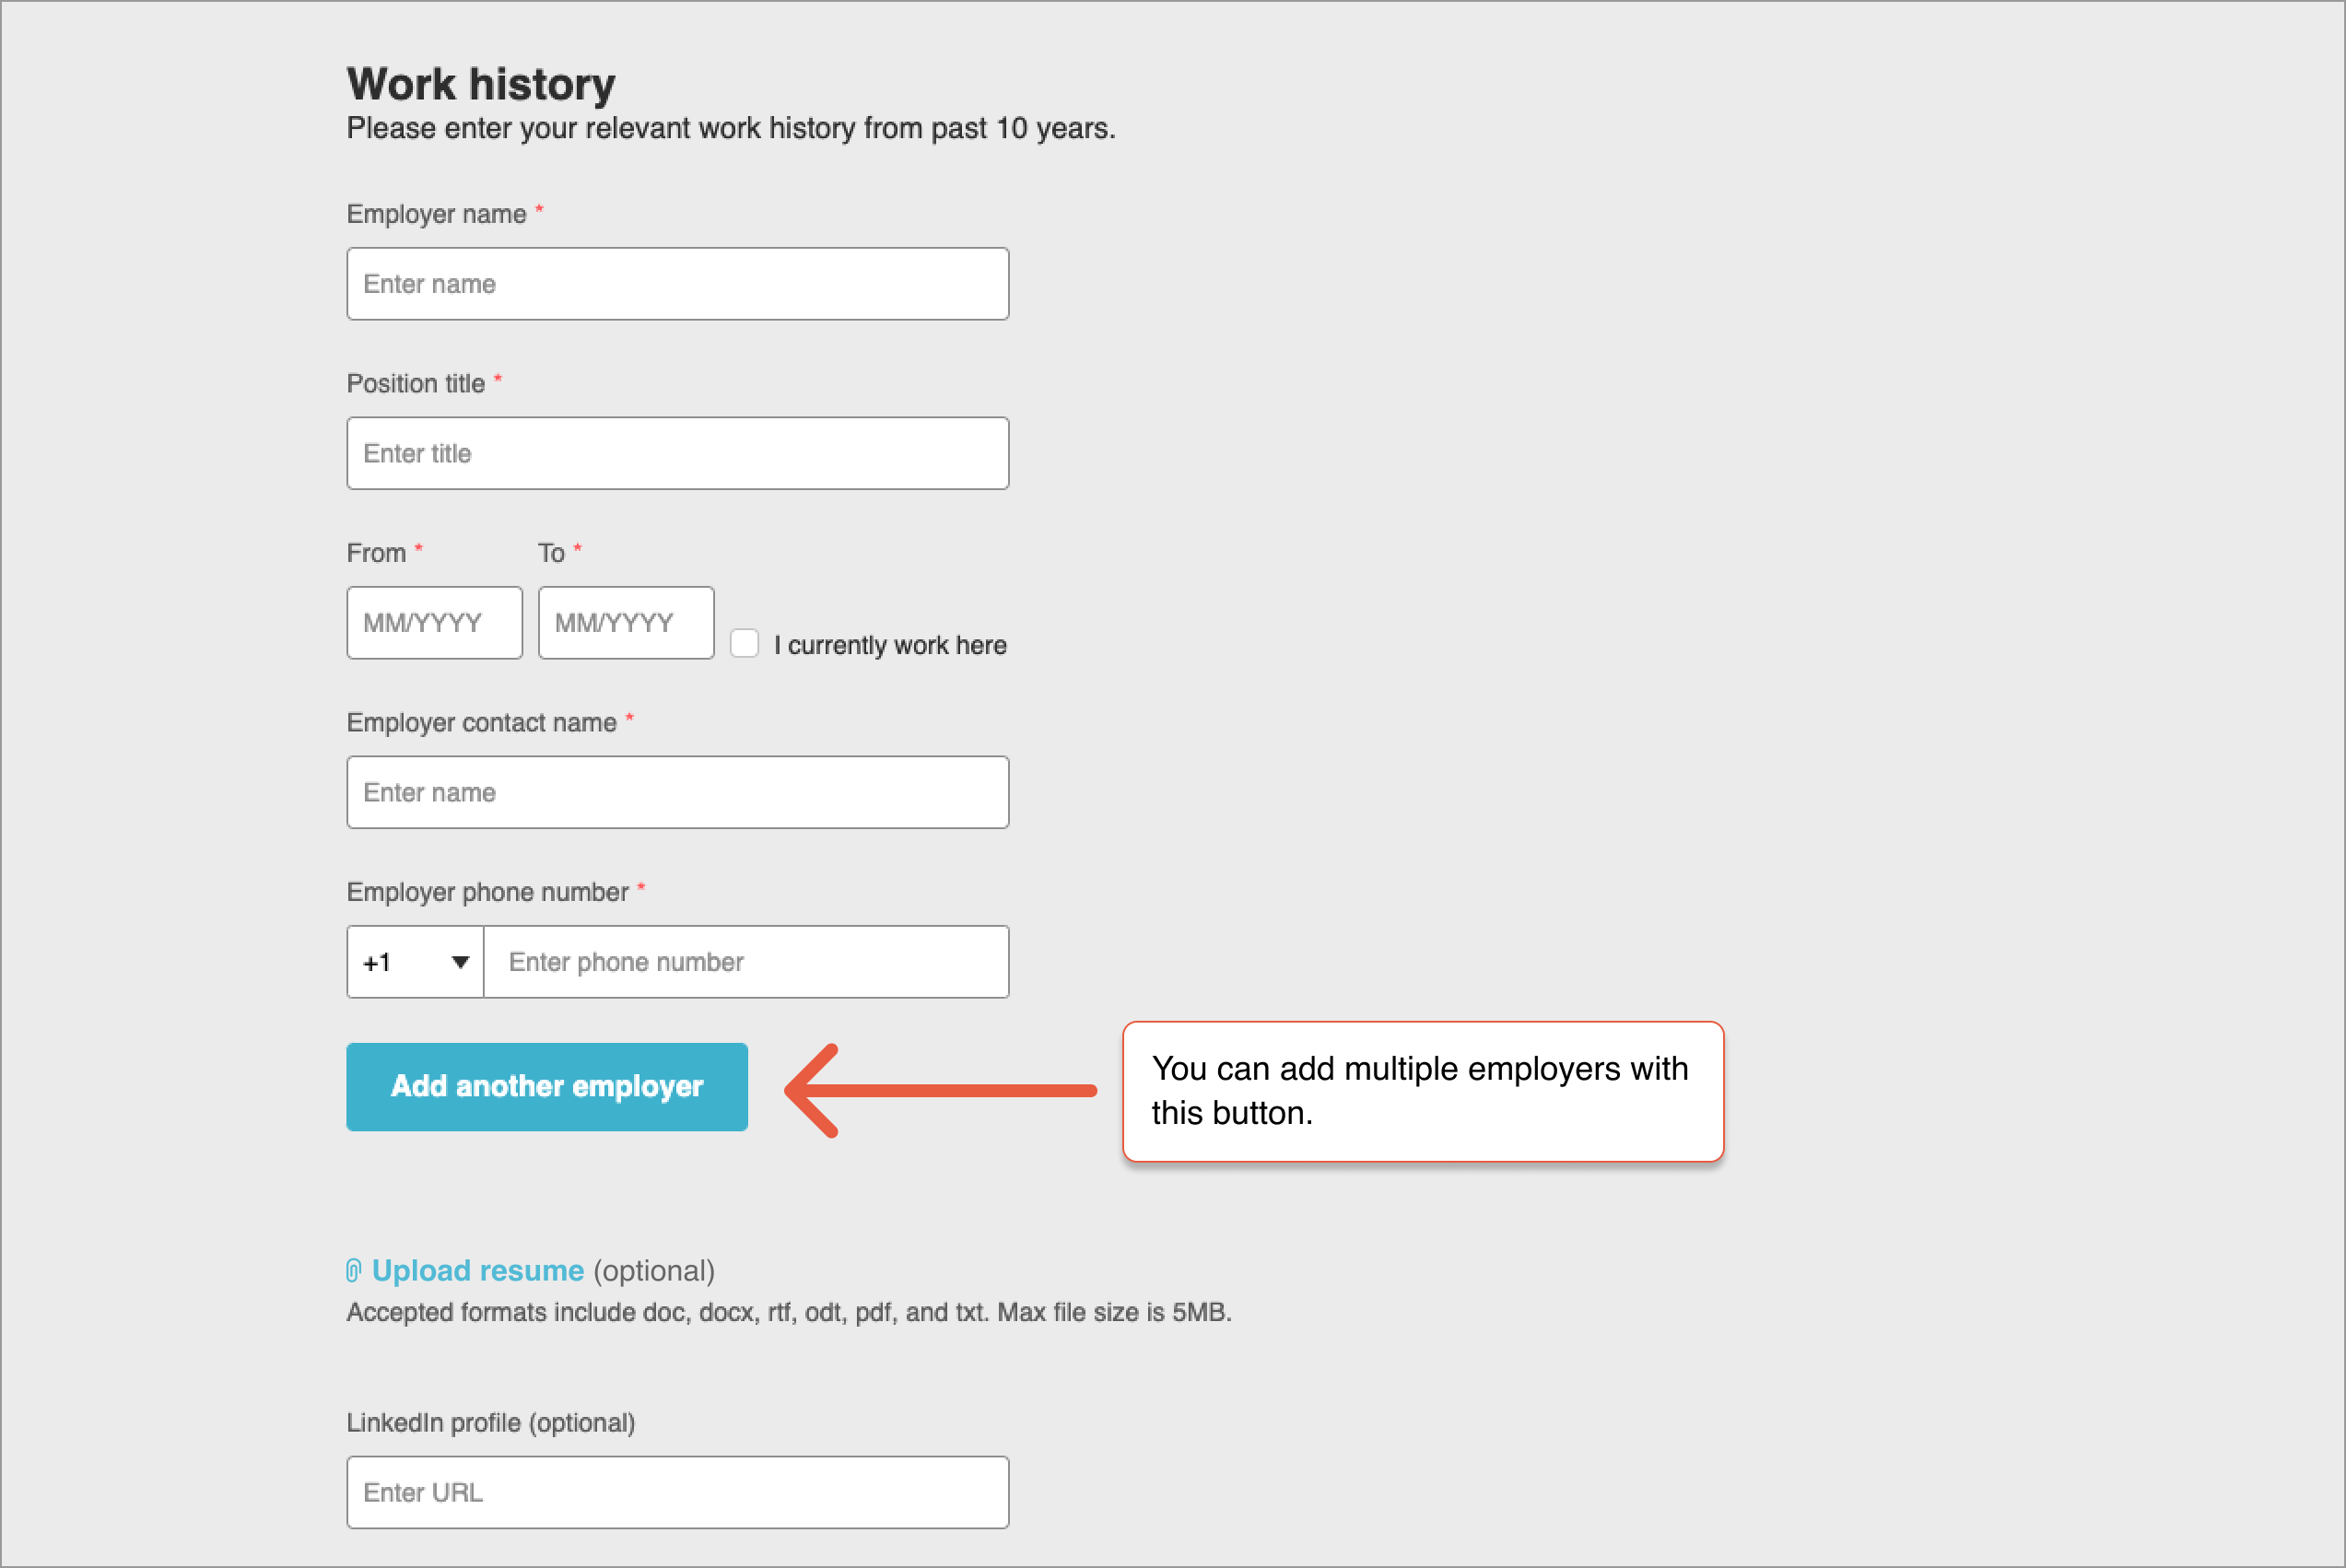This screenshot has width=2346, height=1568.
Task: Click the LinkedIn profile URL field
Action: click(677, 1492)
